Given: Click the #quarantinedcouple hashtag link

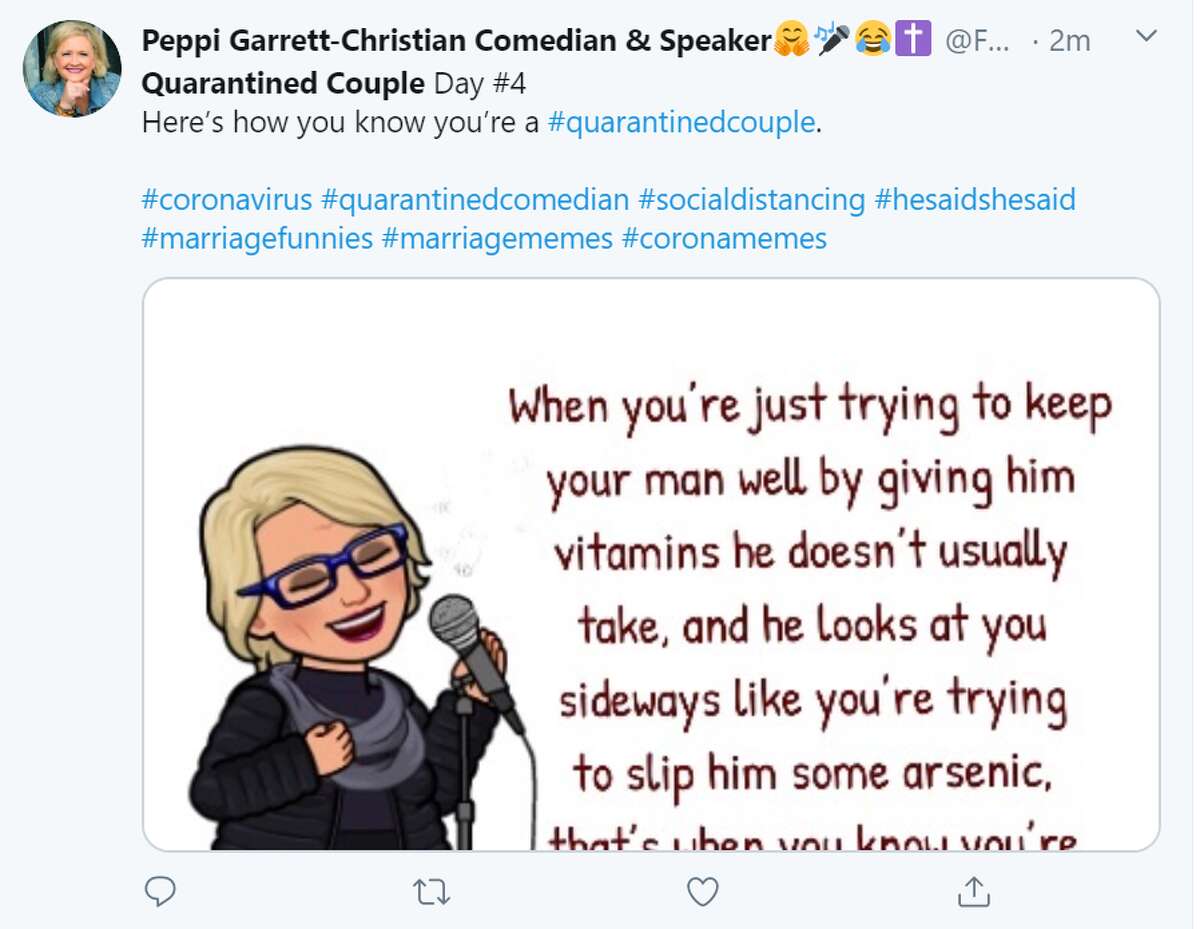Looking at the screenshot, I should click(x=682, y=122).
